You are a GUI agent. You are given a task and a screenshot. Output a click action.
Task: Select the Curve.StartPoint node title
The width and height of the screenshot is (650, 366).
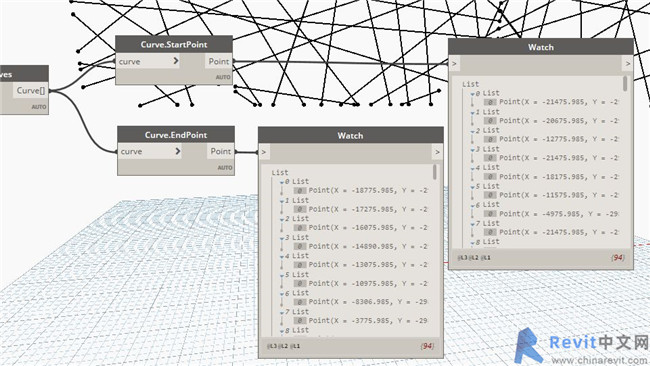pos(174,44)
